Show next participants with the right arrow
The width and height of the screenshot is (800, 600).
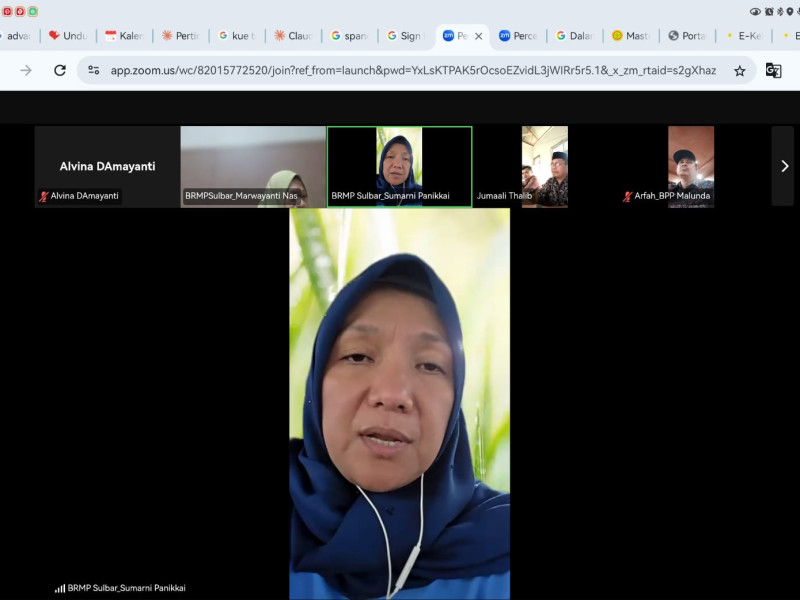(x=784, y=166)
